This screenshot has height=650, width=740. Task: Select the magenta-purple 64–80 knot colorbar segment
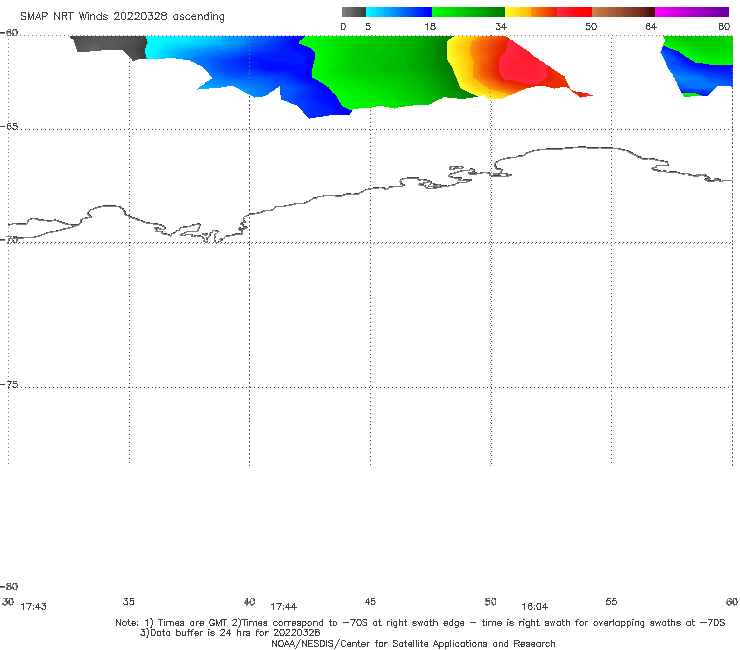692,12
